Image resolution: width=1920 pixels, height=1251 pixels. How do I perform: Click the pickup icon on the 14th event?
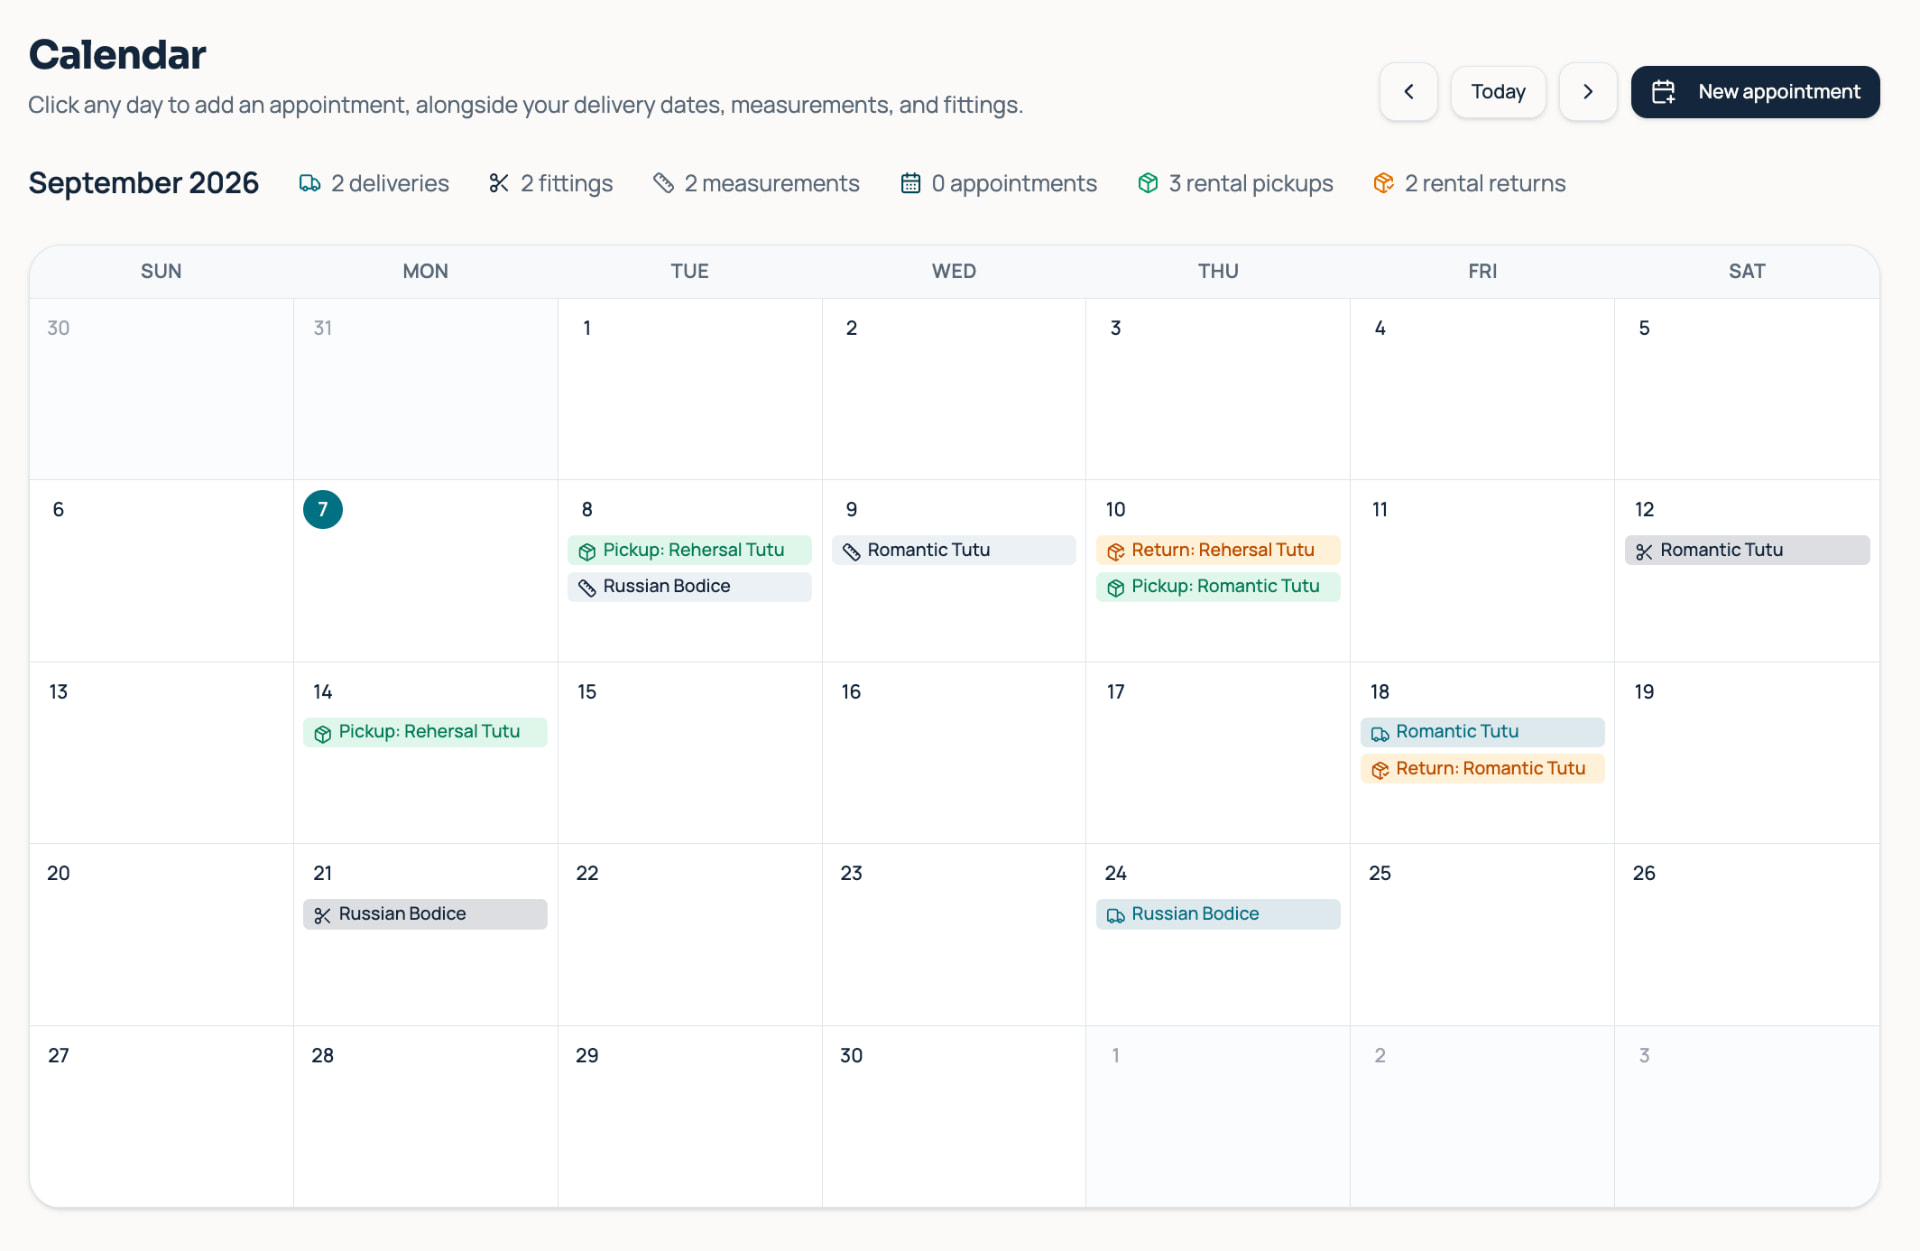coord(323,734)
